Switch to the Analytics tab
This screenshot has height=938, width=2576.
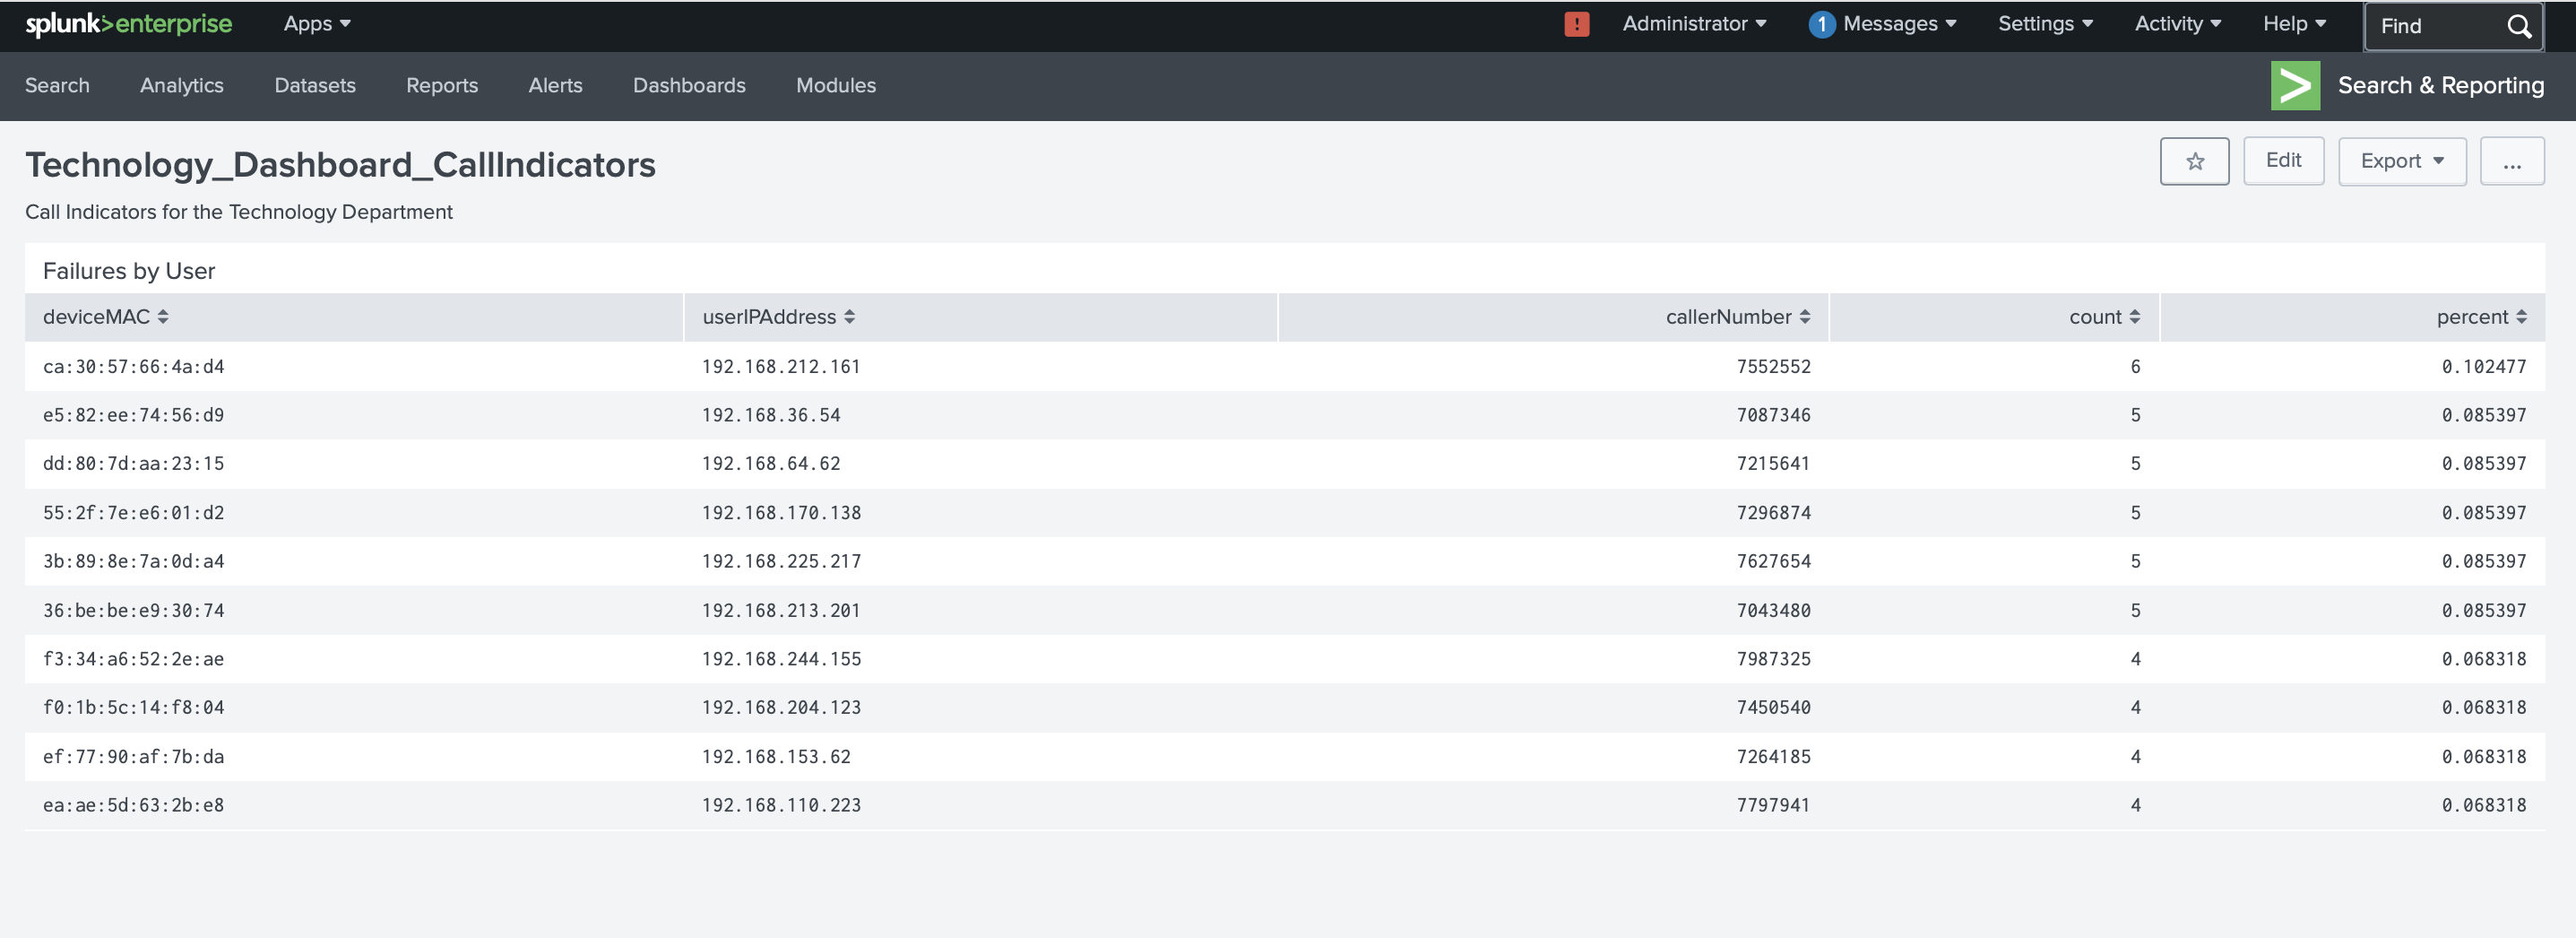click(182, 86)
